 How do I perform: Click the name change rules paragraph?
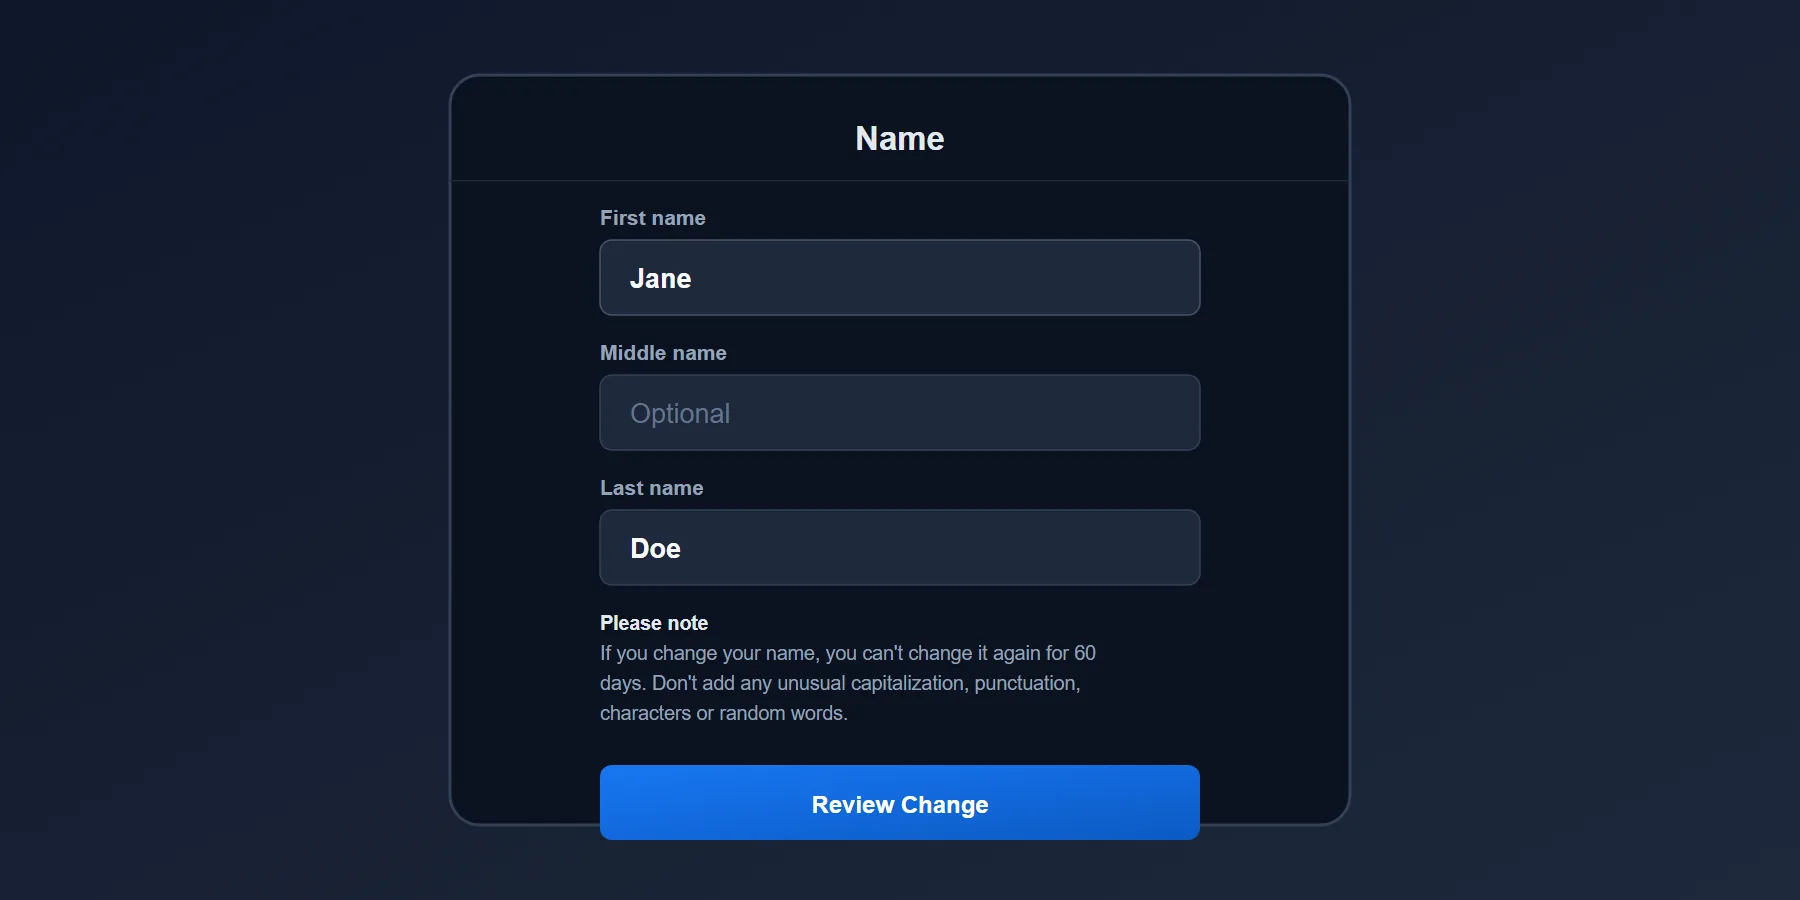[847, 683]
